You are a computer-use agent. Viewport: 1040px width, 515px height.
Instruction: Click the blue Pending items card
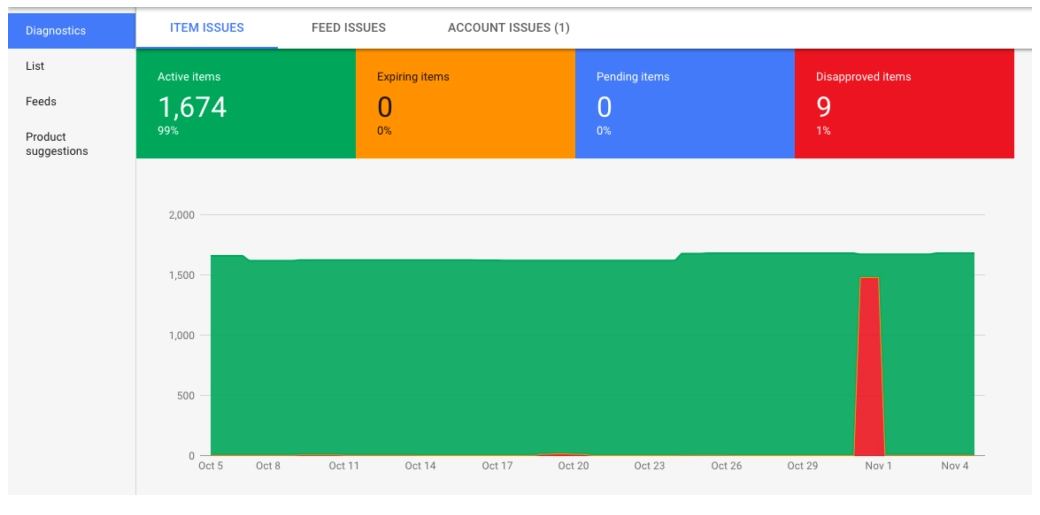(x=684, y=104)
